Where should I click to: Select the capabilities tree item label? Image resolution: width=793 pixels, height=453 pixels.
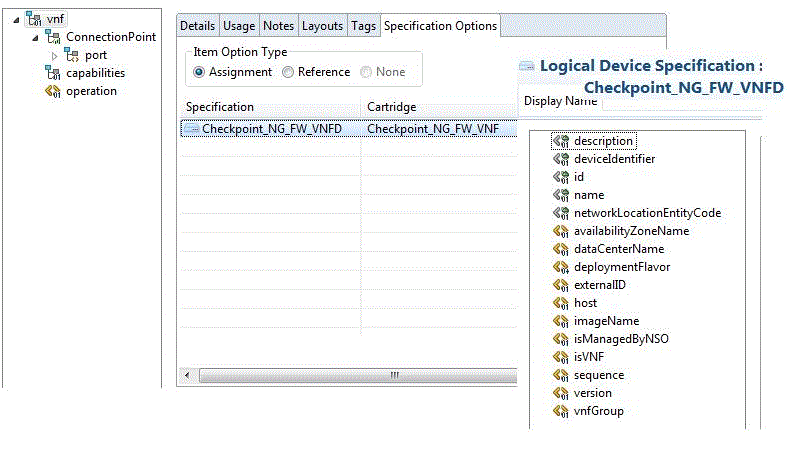click(96, 73)
